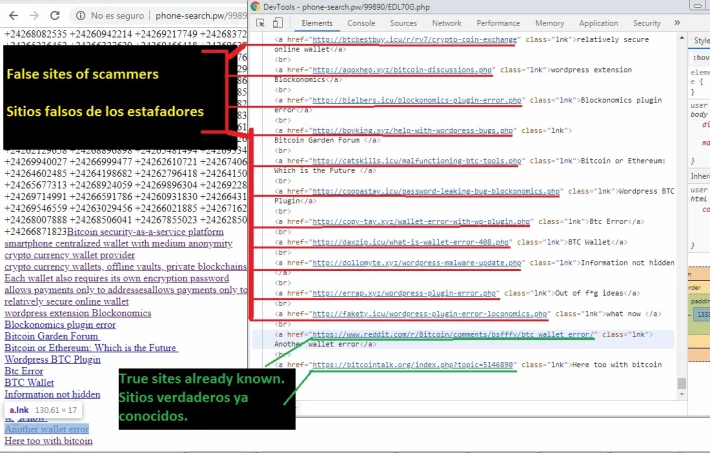Go back with the browser back arrow
Image resolution: width=710 pixels, height=453 pixels.
14,15
